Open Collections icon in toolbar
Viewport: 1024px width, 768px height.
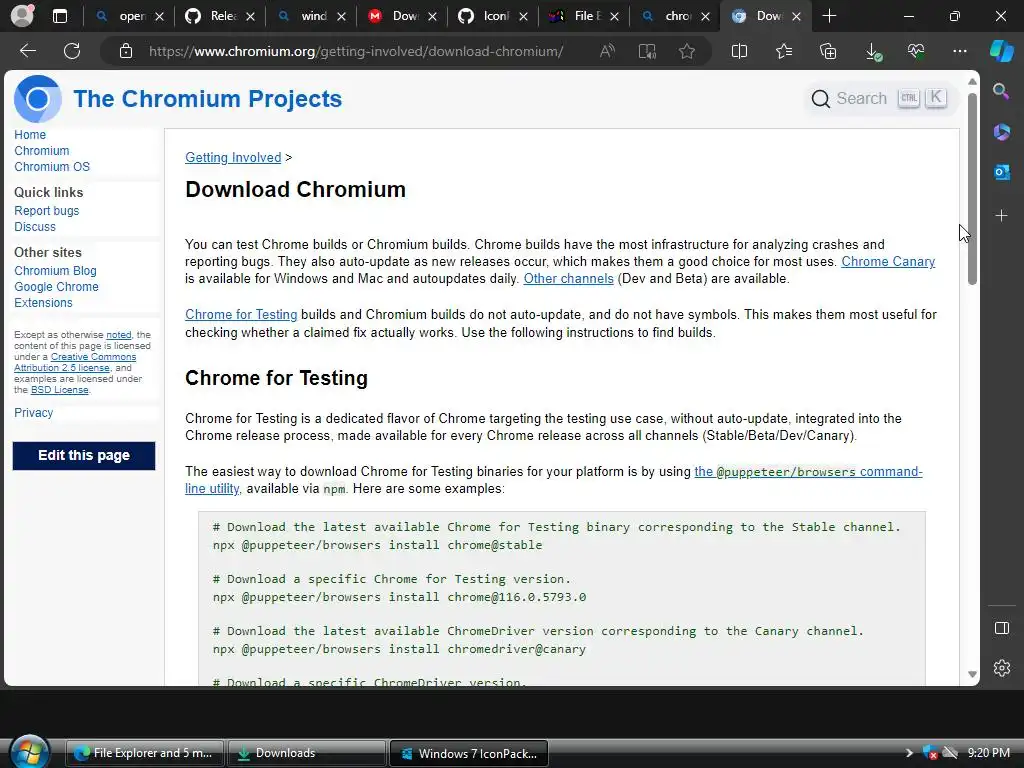tap(828, 51)
